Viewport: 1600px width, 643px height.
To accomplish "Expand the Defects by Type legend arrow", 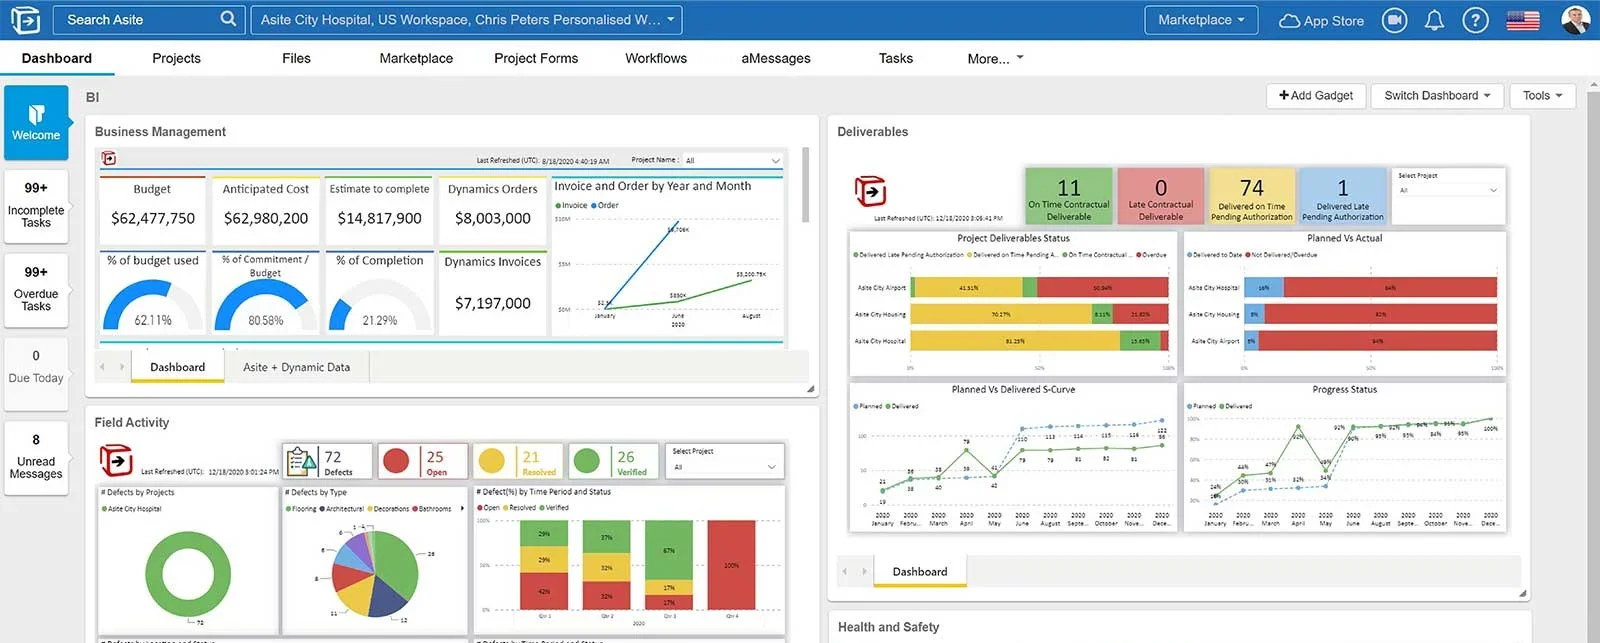I will click(x=462, y=509).
